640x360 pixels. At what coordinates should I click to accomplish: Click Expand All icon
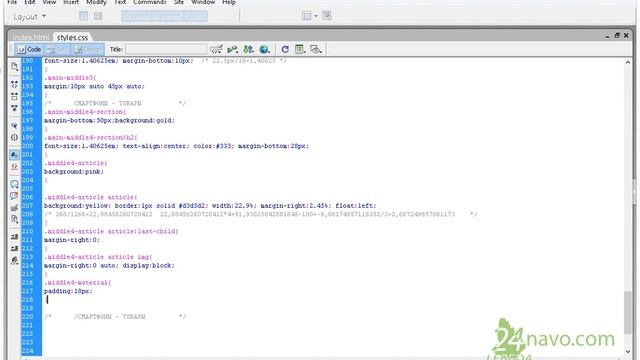click(x=14, y=108)
